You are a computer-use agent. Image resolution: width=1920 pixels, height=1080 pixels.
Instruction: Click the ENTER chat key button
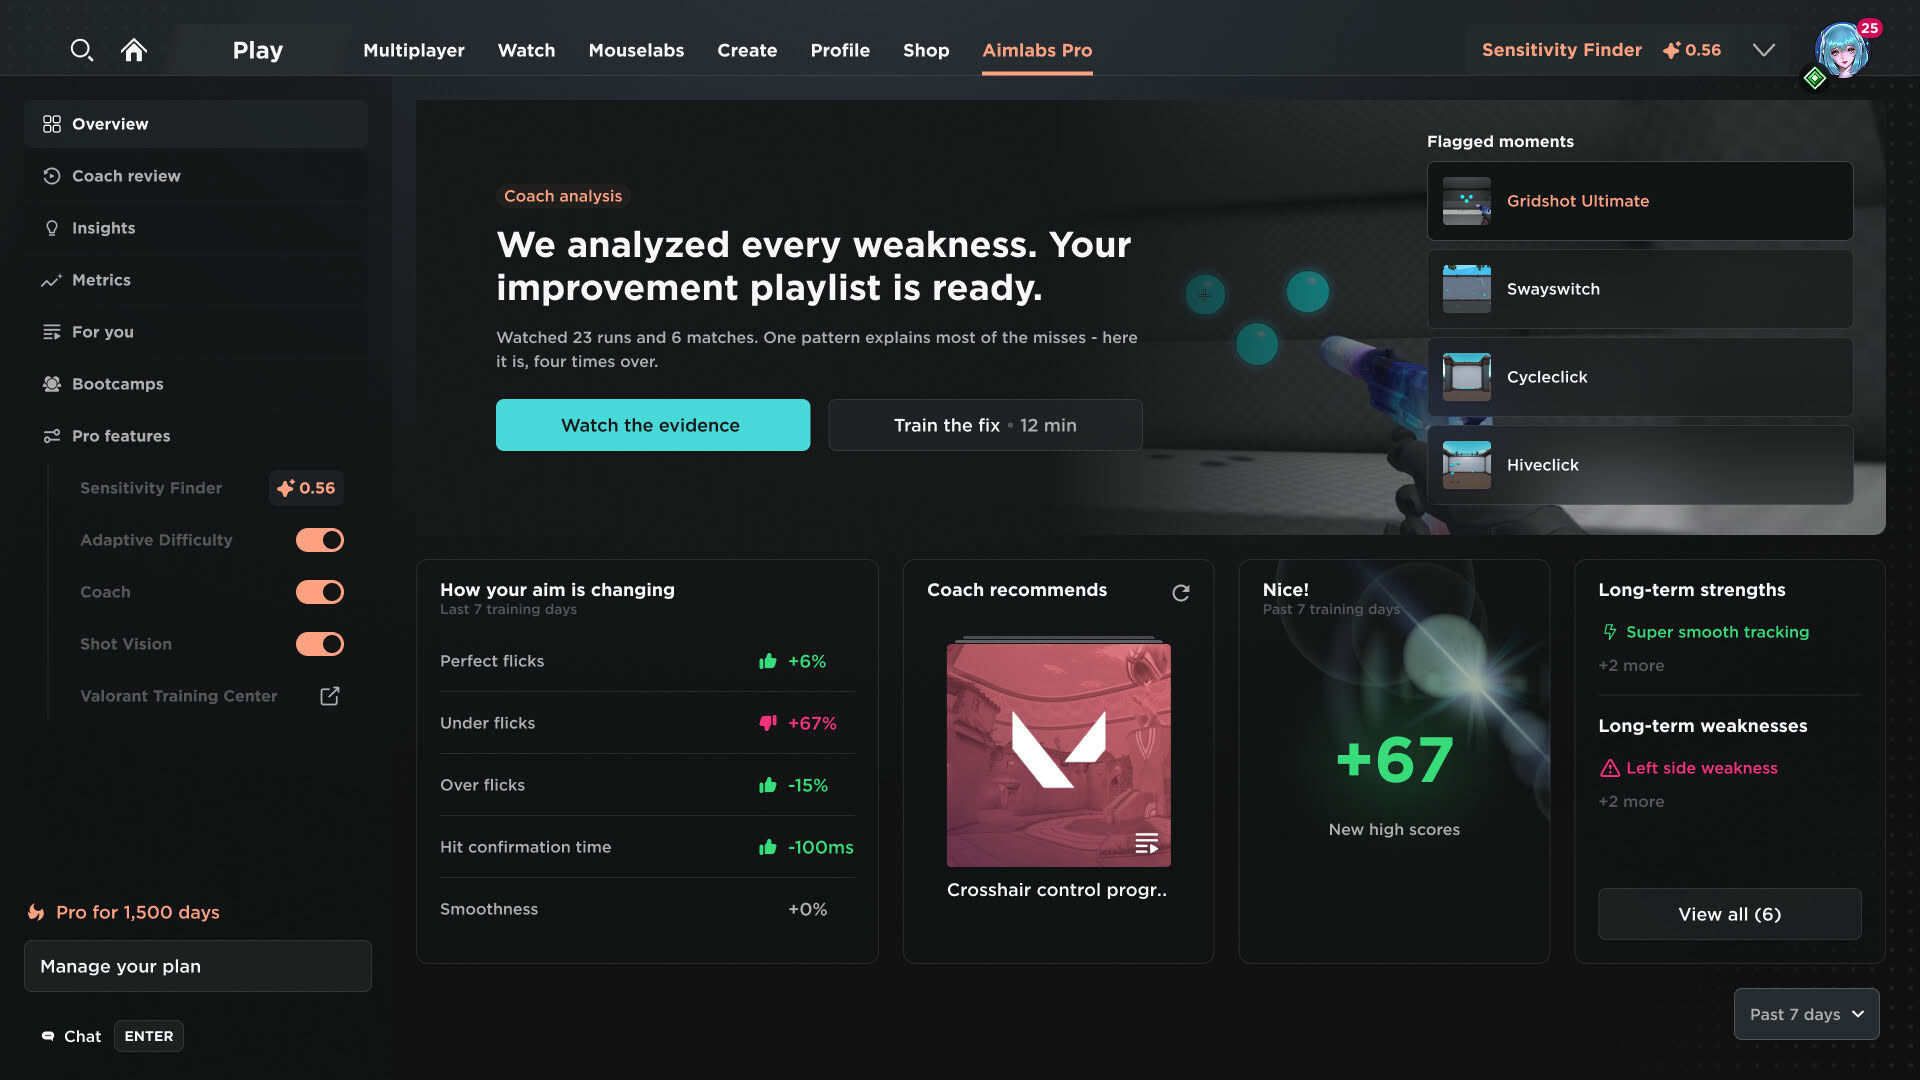(149, 1036)
